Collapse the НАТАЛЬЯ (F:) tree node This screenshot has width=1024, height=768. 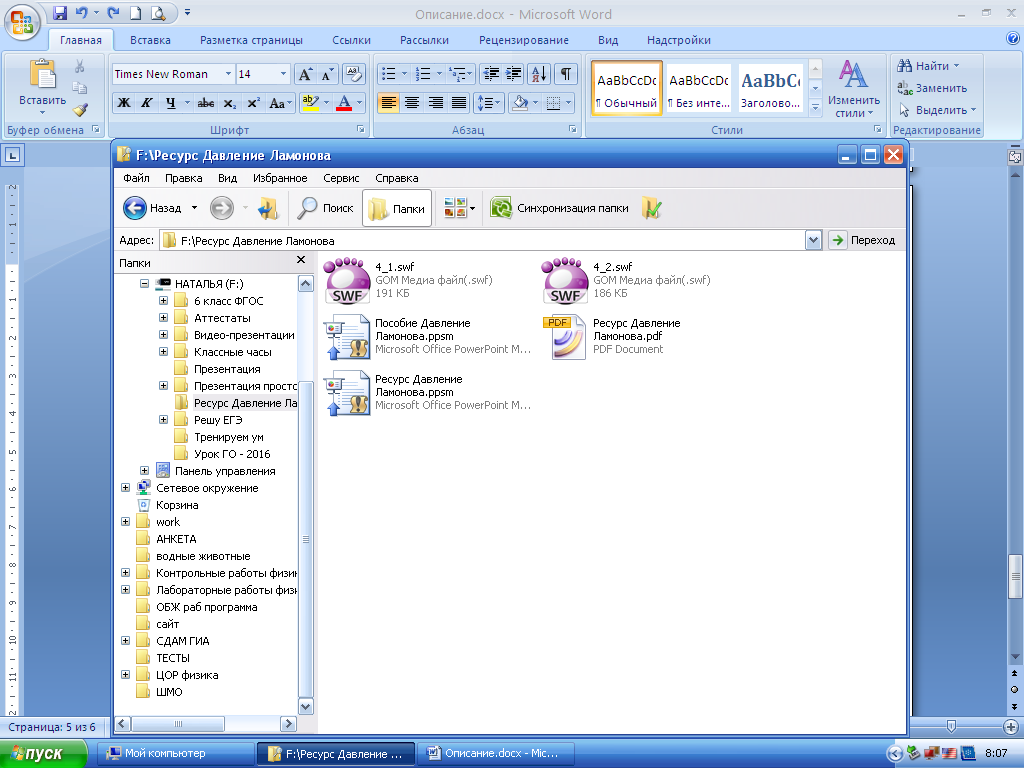tap(144, 283)
